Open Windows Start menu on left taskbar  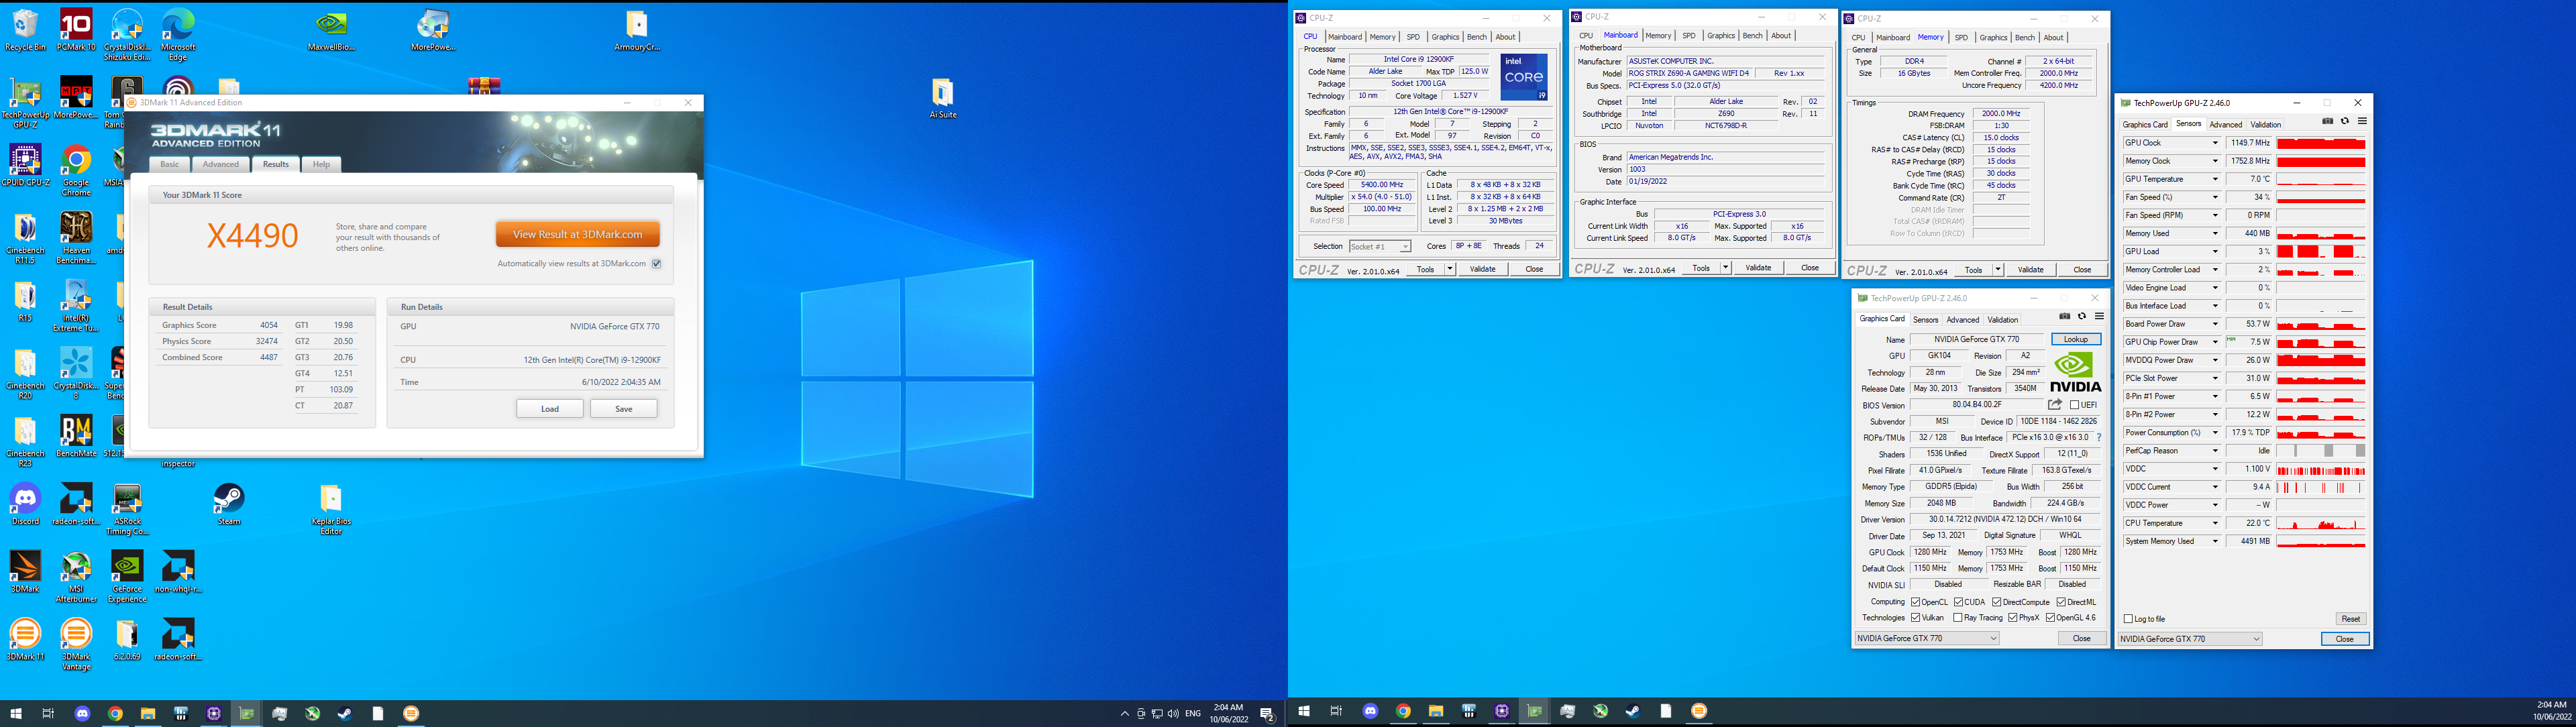(15, 713)
